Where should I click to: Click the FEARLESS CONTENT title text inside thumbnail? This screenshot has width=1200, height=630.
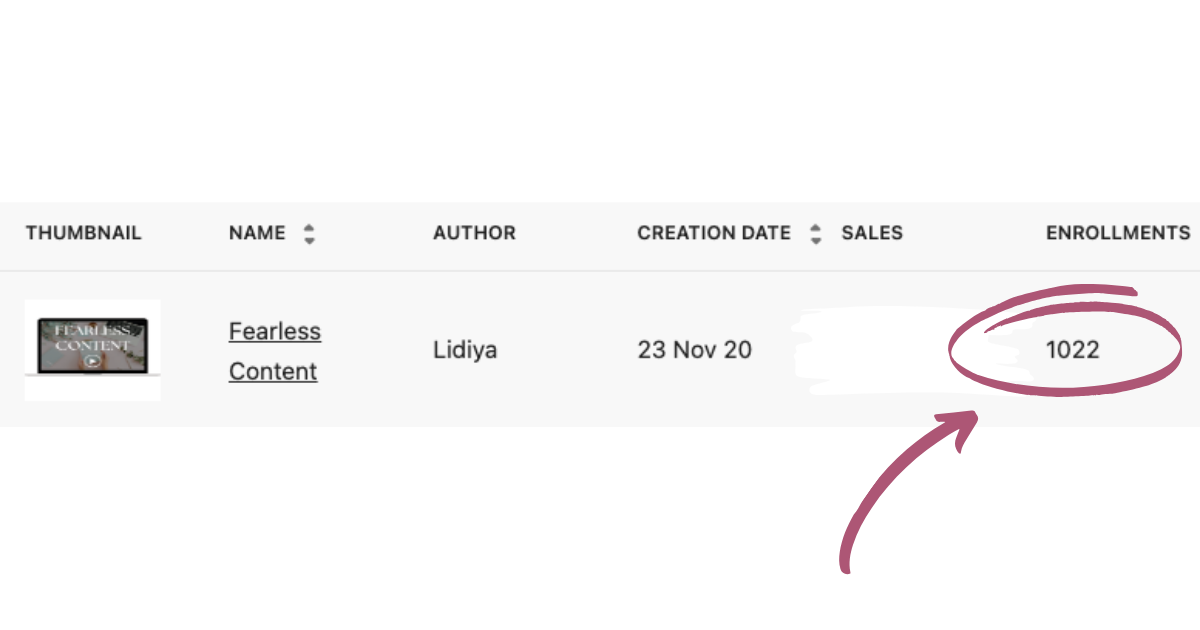coord(92,337)
